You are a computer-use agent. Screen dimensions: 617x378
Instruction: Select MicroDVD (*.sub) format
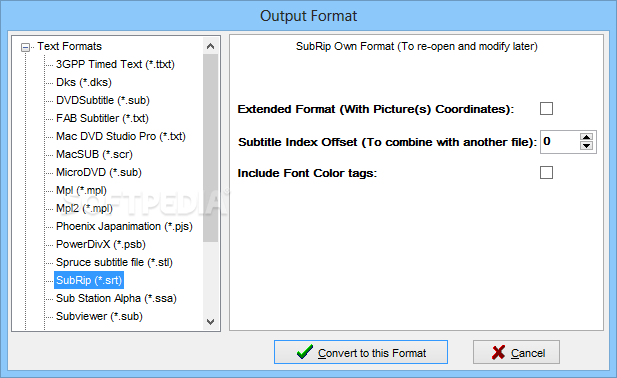coord(99,172)
